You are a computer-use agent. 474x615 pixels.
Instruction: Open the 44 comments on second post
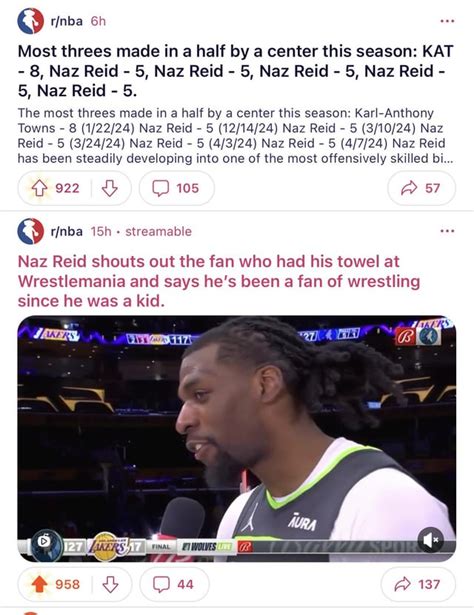[174, 584]
